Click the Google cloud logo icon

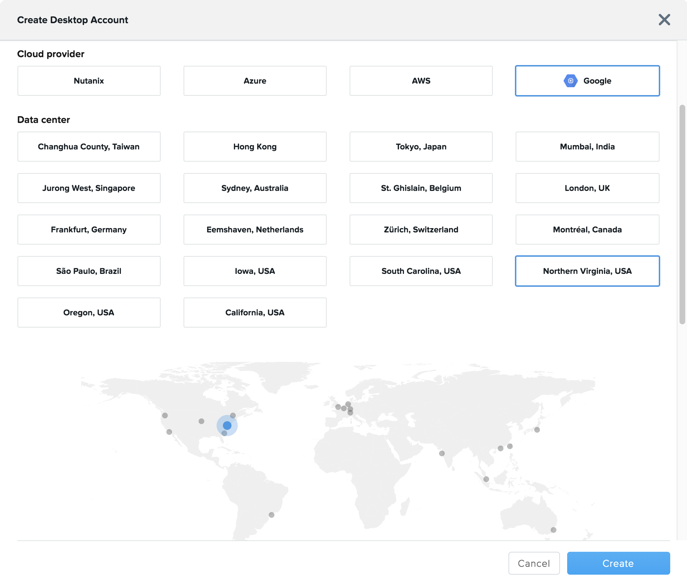pyautogui.click(x=570, y=81)
